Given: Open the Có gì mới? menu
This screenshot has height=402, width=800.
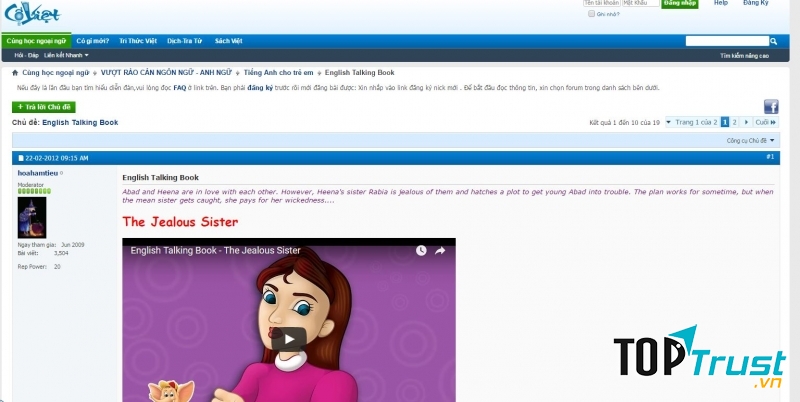Looking at the screenshot, I should click(x=93, y=41).
